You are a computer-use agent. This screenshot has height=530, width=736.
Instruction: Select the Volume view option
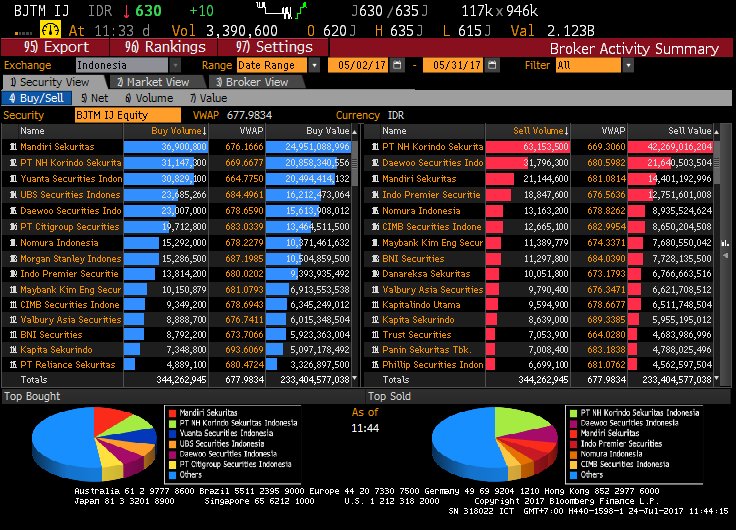[x=149, y=98]
